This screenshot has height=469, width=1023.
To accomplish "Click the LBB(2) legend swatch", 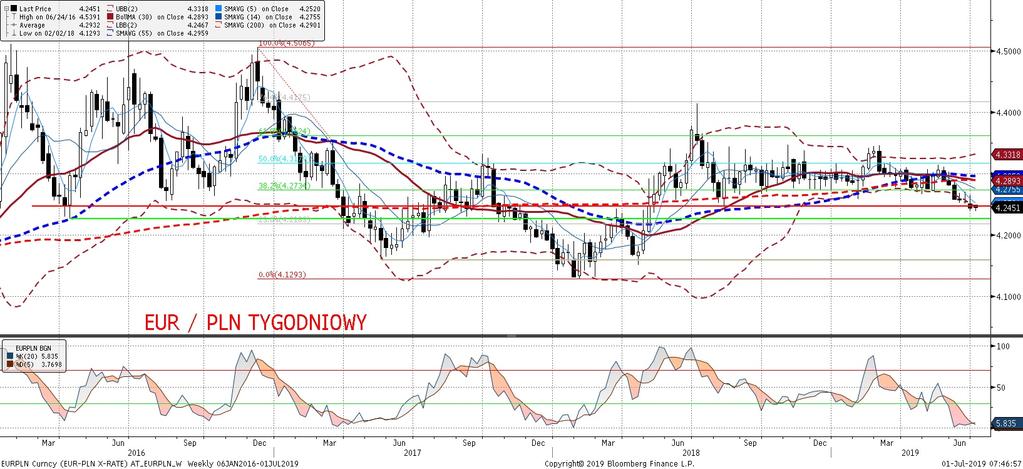I will [x=109, y=25].
